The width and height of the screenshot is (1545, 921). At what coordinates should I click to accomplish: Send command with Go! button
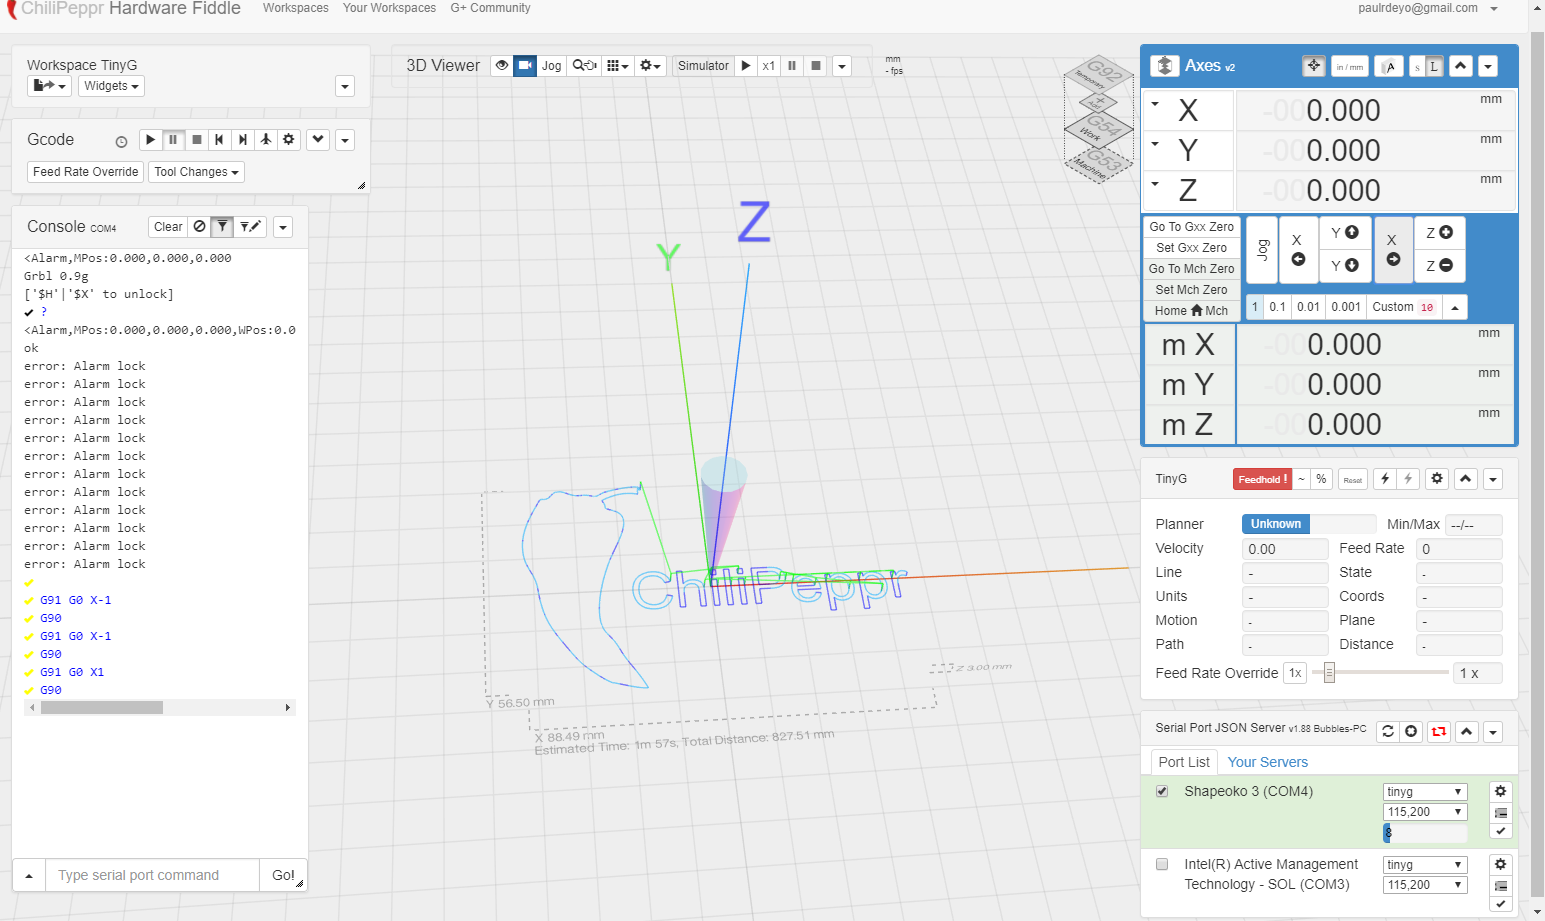[283, 875]
